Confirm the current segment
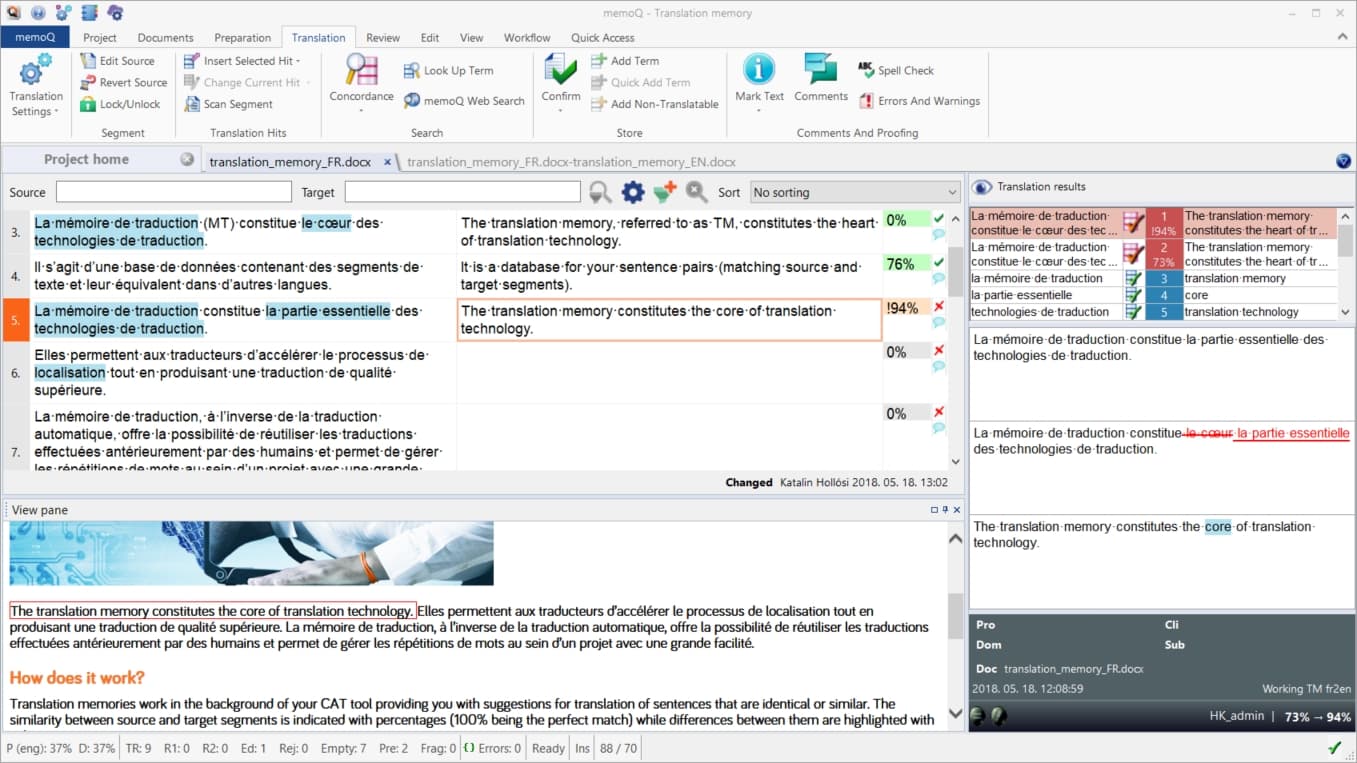Screen dimensions: 1357x763 561,78
